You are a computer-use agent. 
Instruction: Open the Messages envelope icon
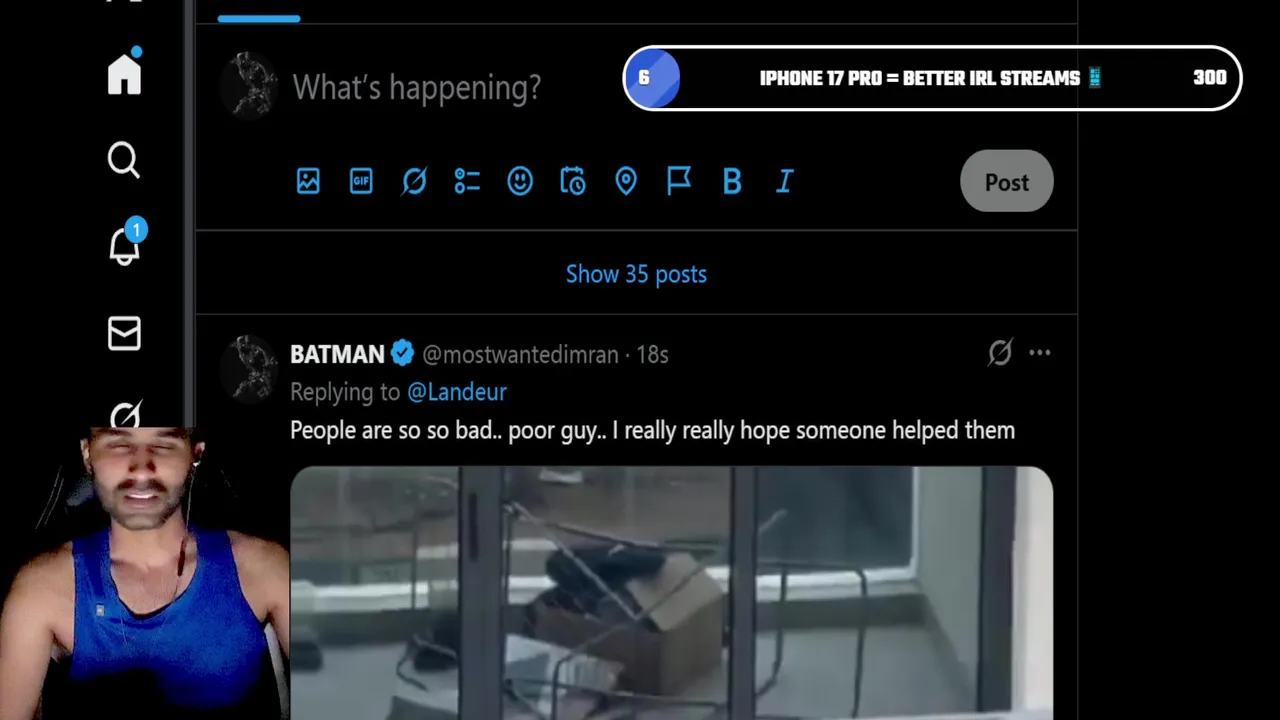pos(124,334)
